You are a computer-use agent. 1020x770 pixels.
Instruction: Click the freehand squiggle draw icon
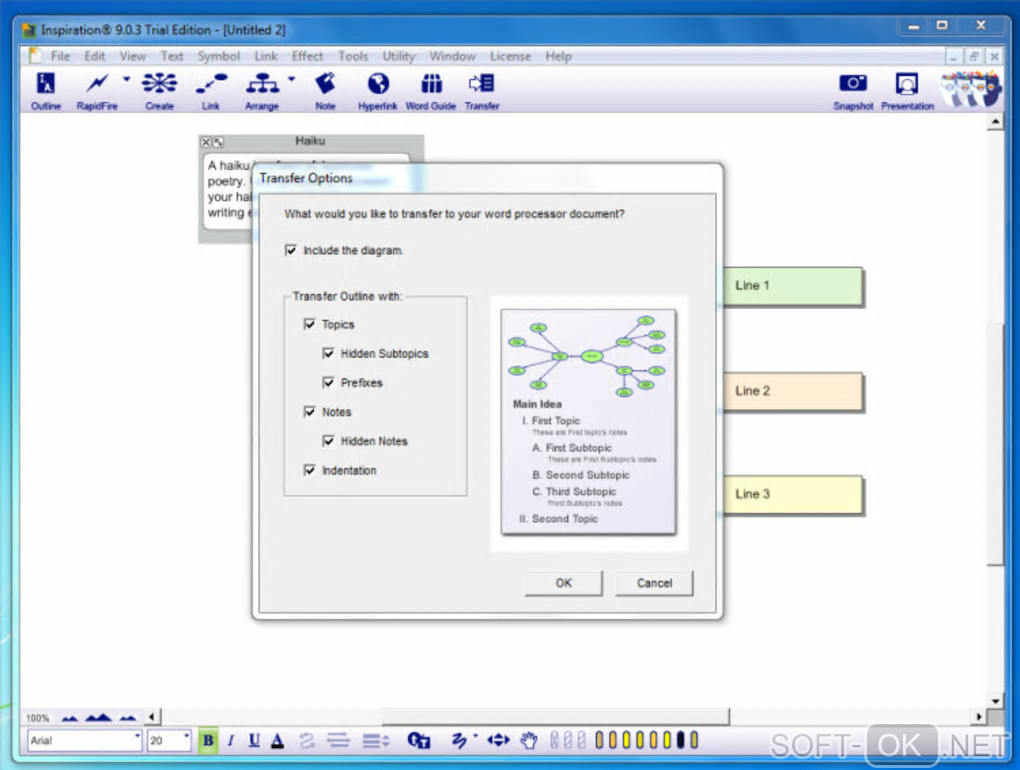click(459, 740)
